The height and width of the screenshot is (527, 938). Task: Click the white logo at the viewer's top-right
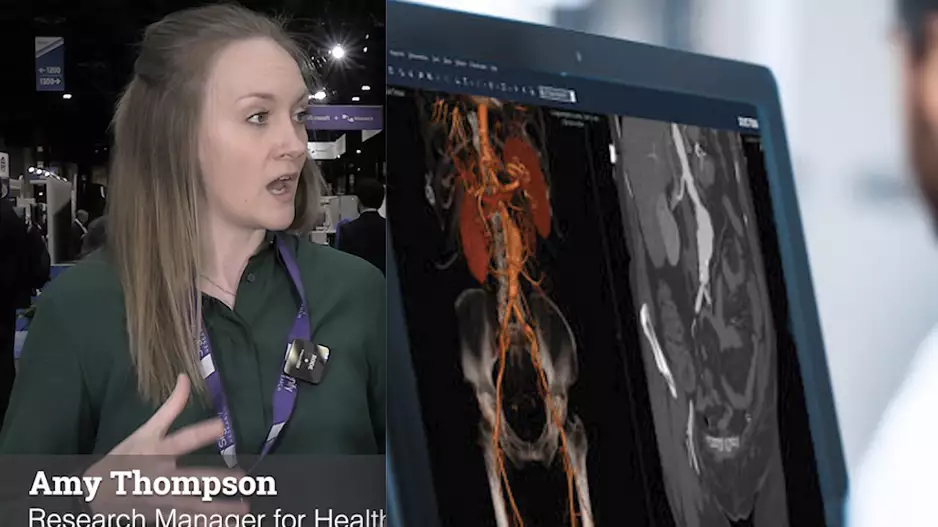747,122
